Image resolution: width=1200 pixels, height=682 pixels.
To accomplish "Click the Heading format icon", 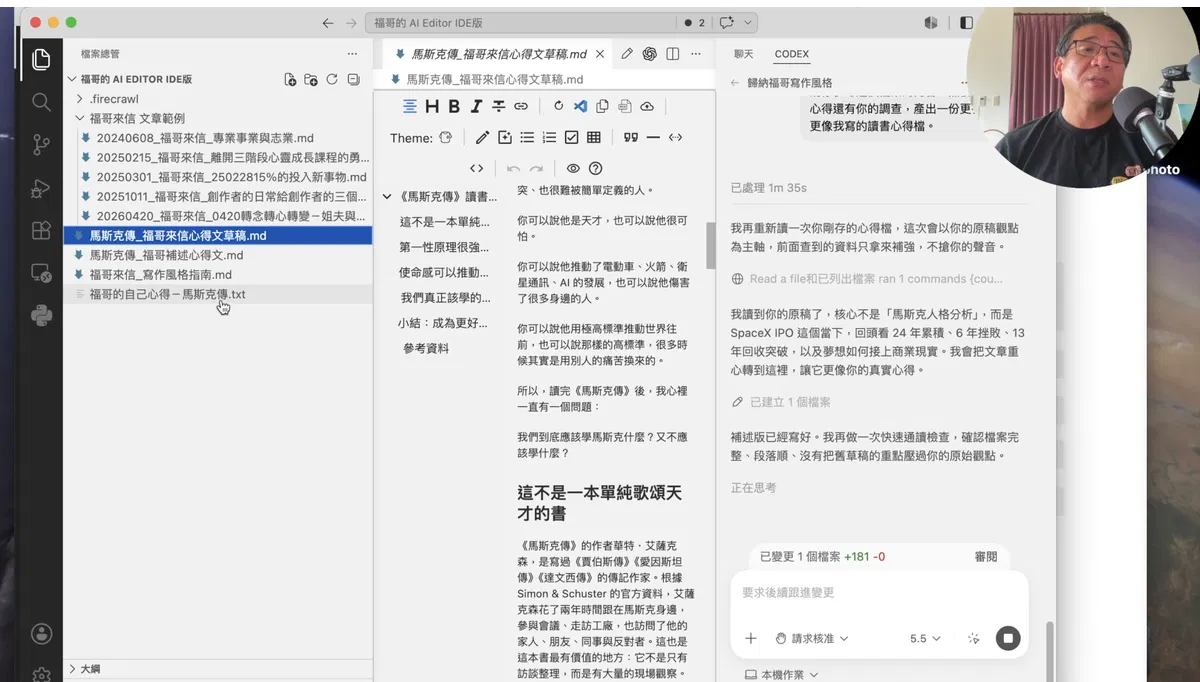I will (x=432, y=106).
